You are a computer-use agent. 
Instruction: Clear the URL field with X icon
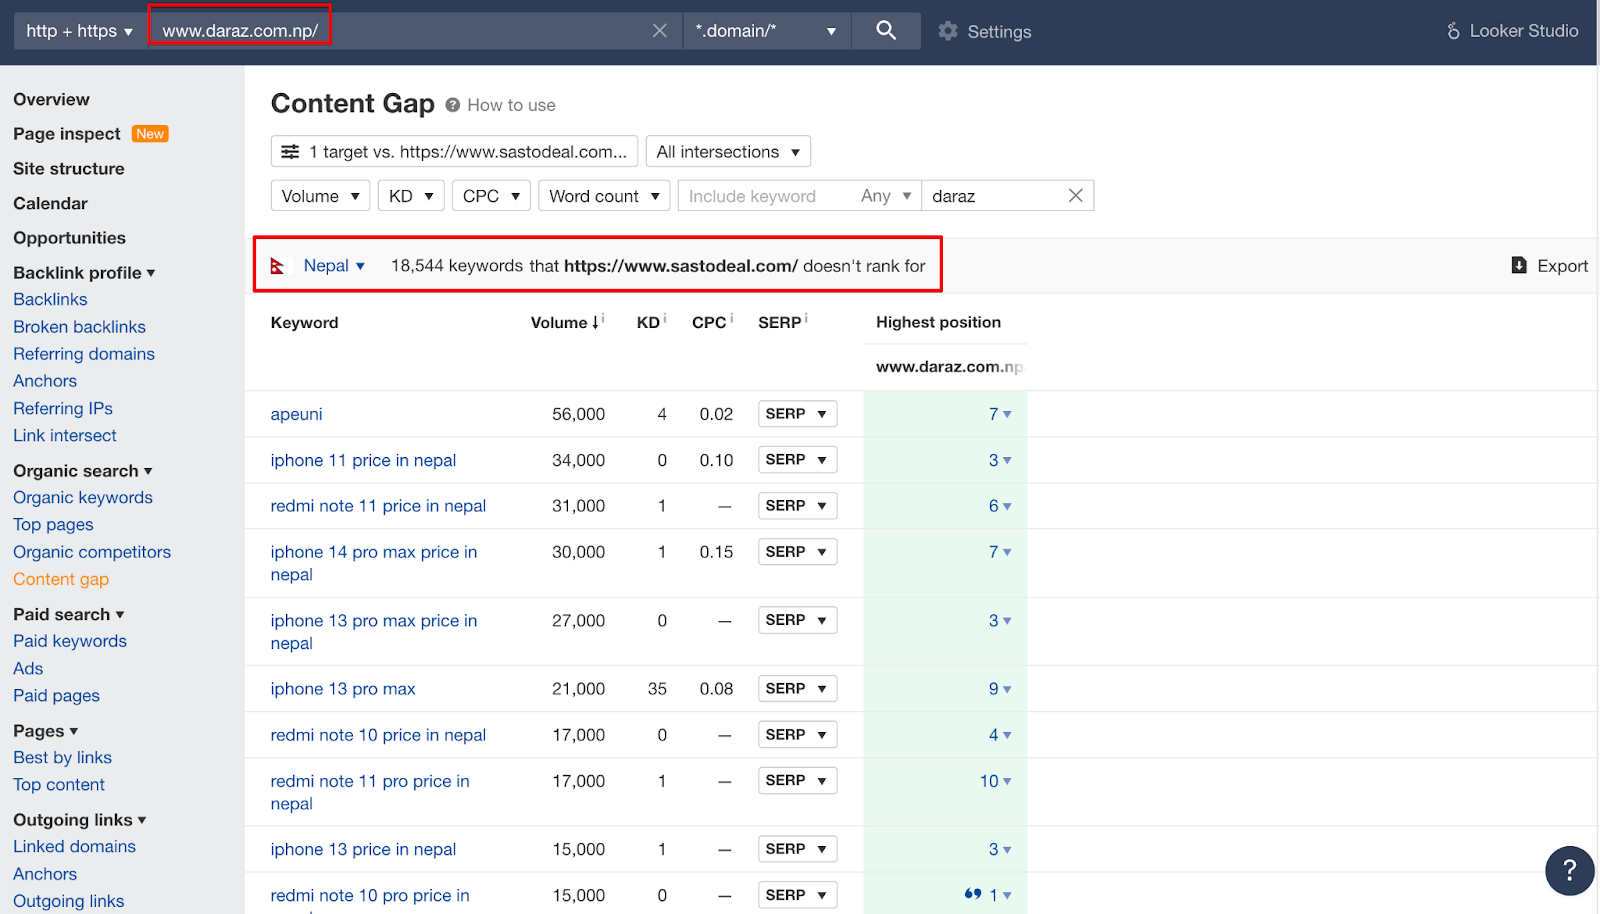660,31
